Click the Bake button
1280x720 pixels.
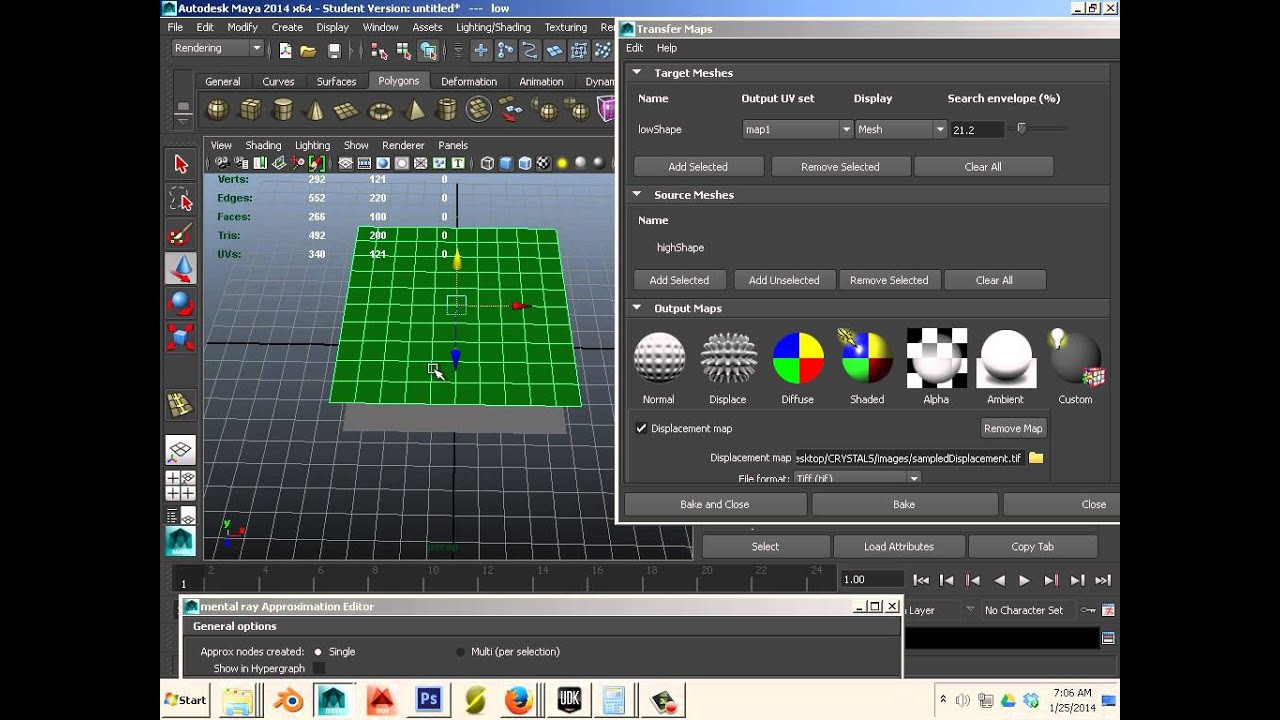[x=904, y=504]
